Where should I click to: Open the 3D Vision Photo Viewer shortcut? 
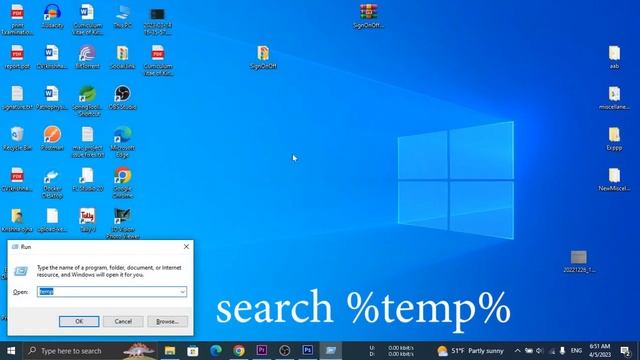[122, 223]
